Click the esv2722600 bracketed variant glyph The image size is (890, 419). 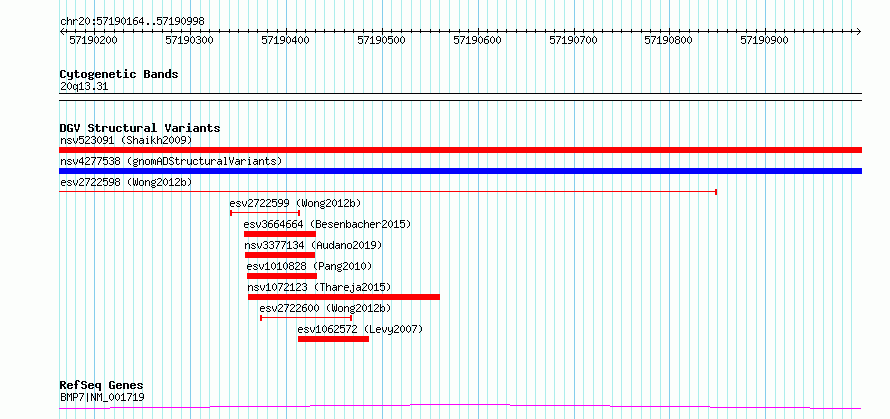pos(306,318)
